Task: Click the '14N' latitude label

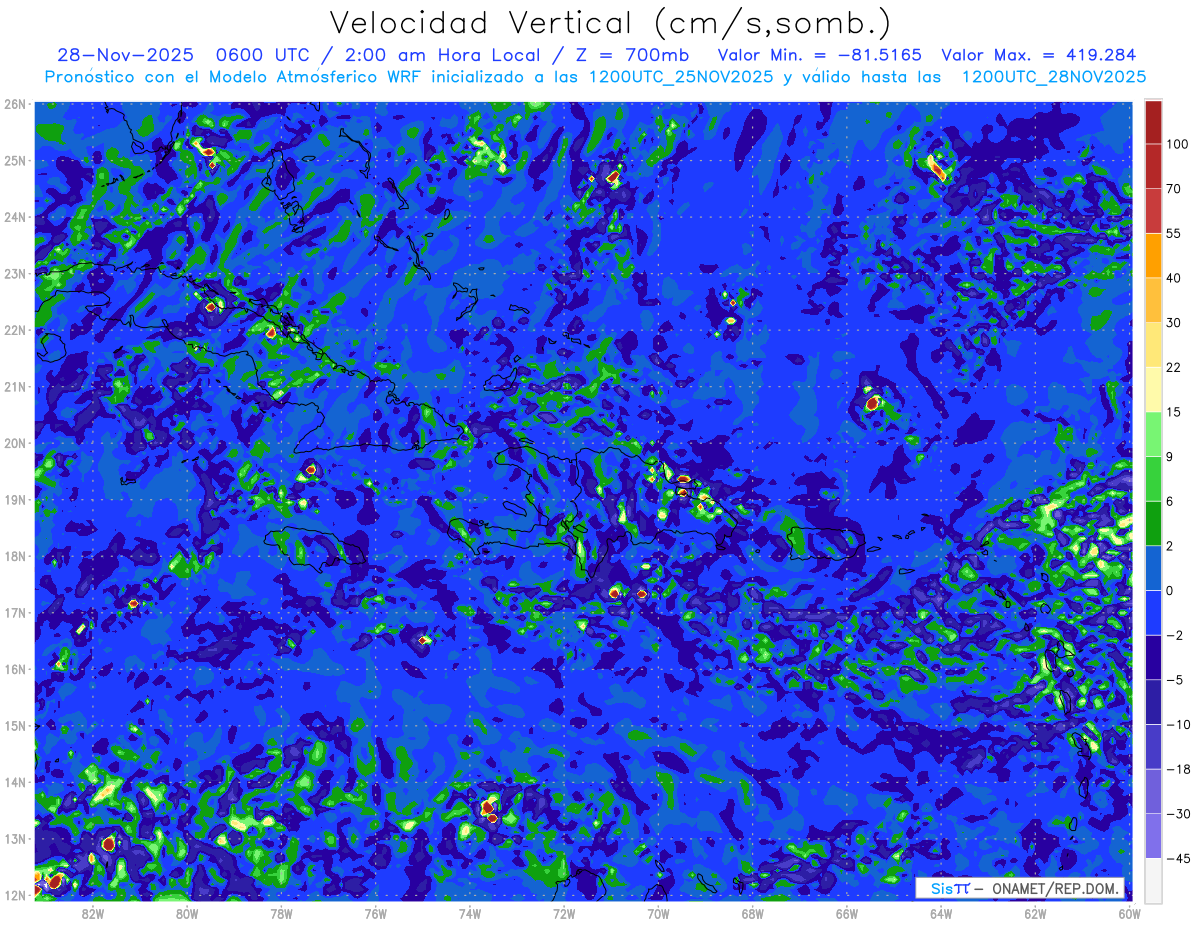Action: (14, 783)
